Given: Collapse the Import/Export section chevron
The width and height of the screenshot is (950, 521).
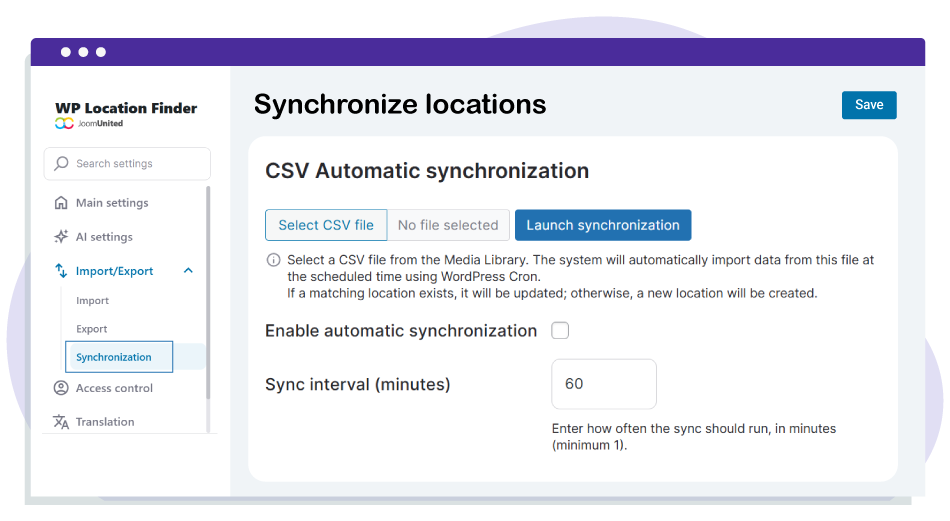Looking at the screenshot, I should click(x=188, y=271).
